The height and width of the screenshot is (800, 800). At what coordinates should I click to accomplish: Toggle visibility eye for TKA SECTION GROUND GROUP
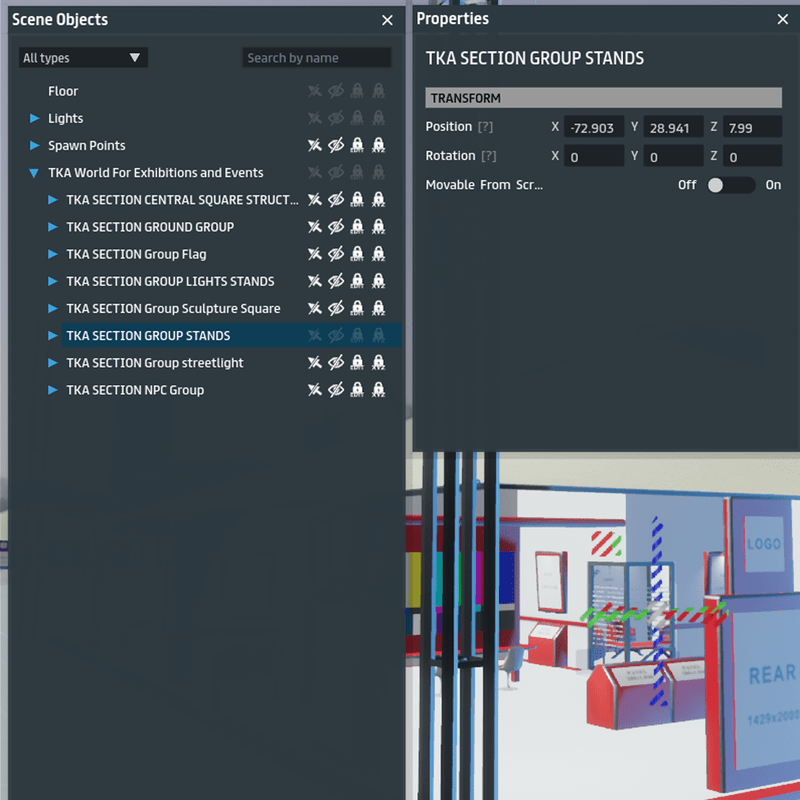(x=336, y=227)
